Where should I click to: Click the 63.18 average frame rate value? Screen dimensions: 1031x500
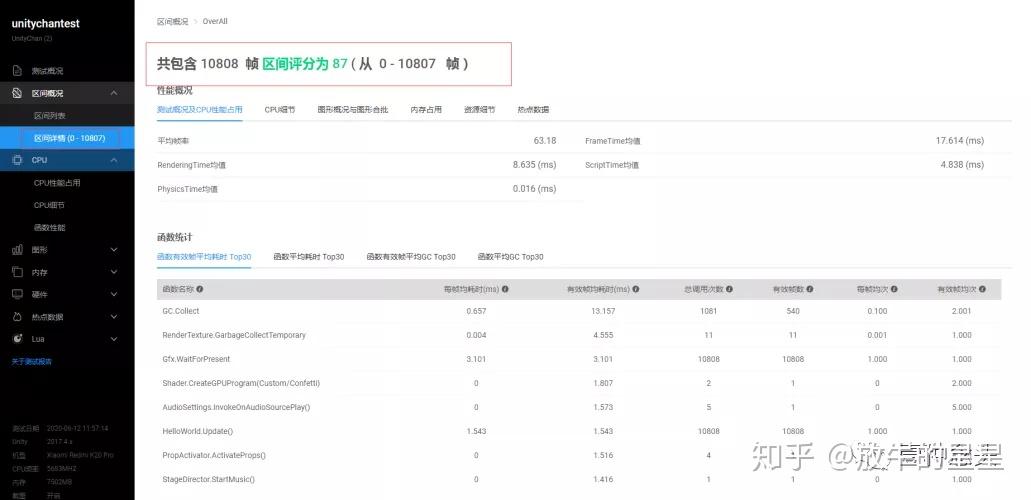(x=545, y=141)
